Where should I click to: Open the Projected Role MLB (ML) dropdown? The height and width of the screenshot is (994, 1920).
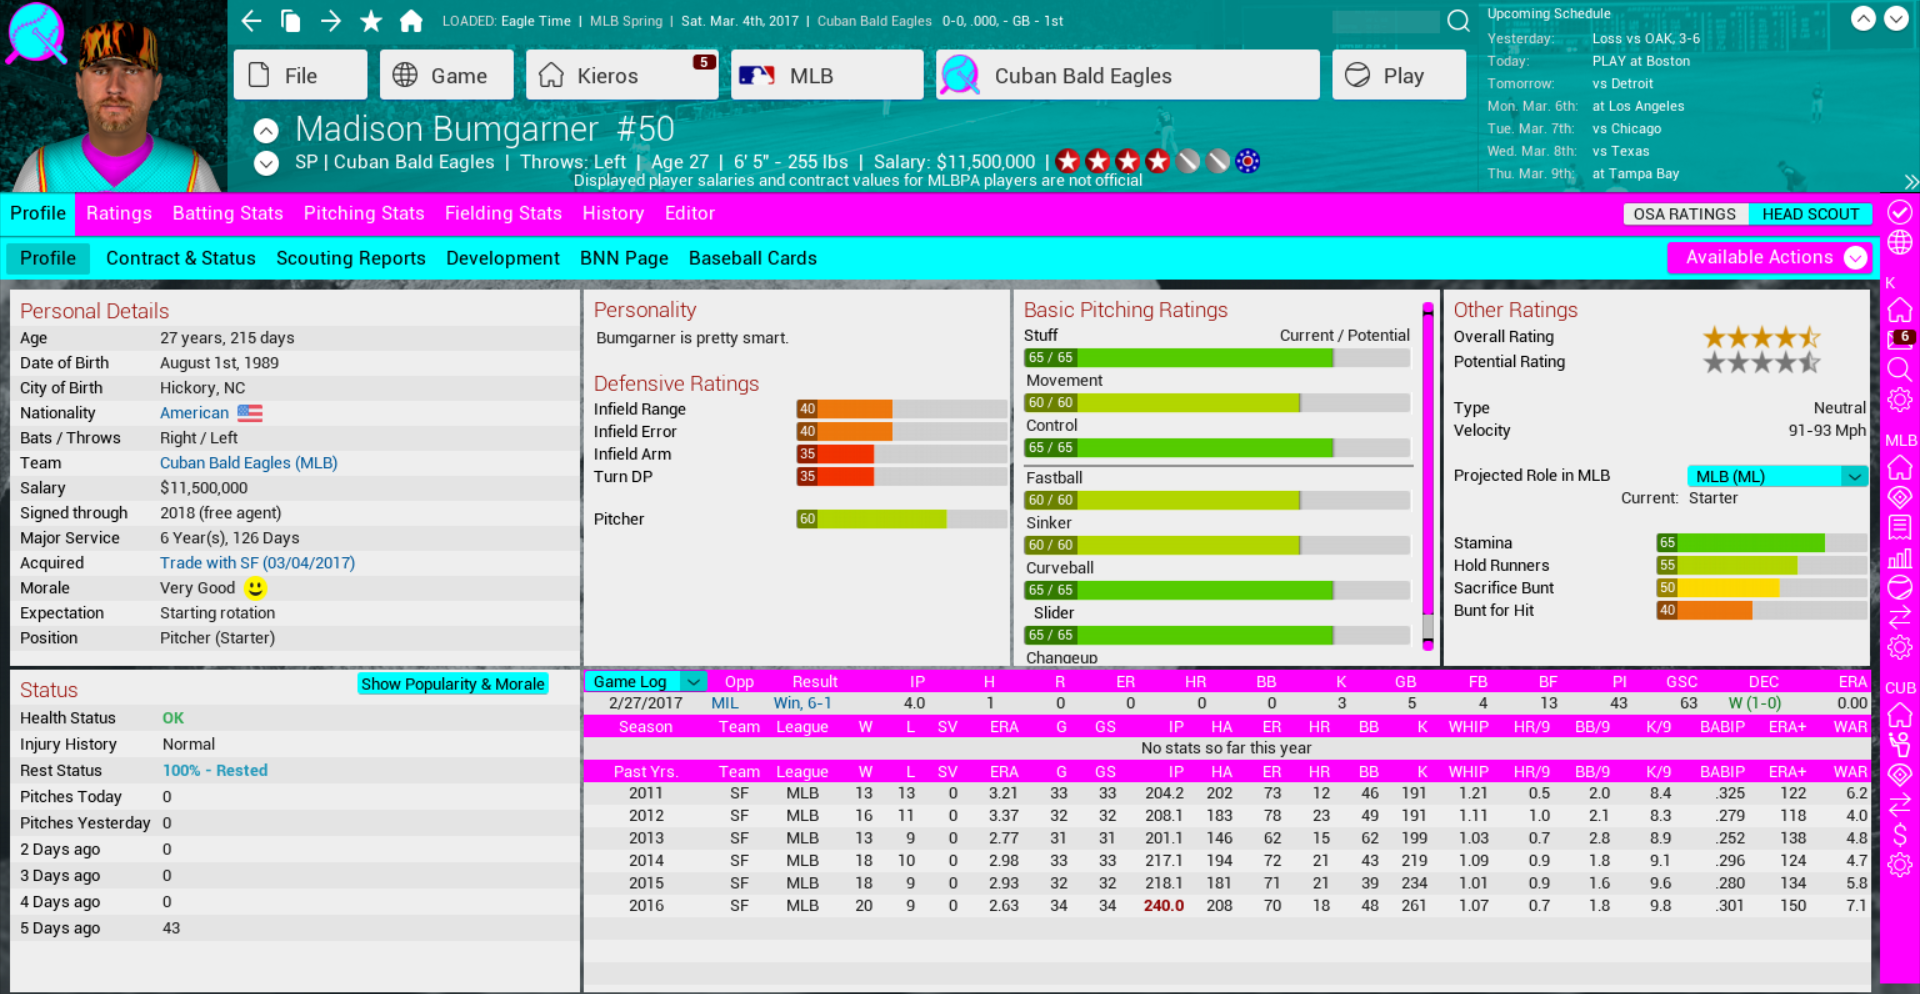pyautogui.click(x=1777, y=476)
